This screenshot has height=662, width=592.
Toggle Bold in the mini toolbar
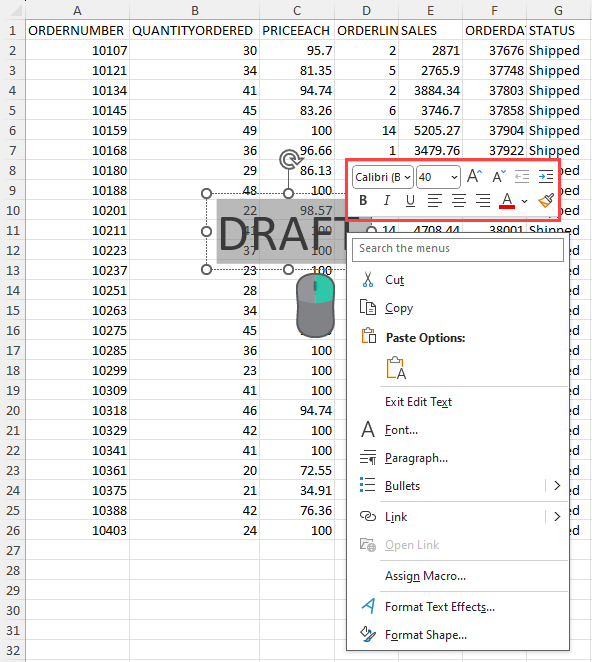(363, 200)
